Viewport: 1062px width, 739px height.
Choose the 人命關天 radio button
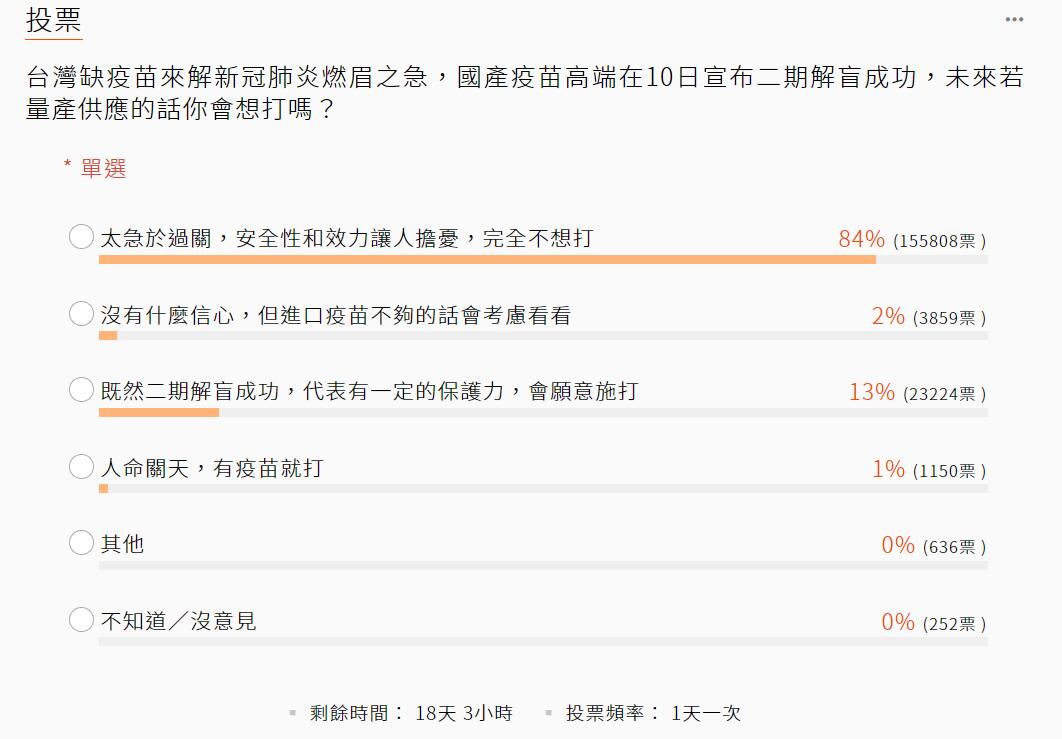pyautogui.click(x=81, y=467)
